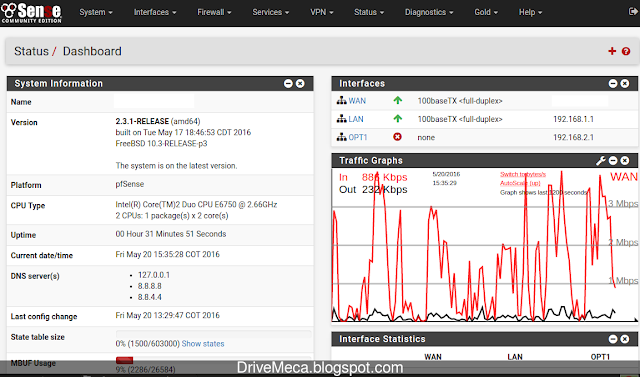Click the MBUF Usage progress bar
This screenshot has width=640, height=377.
point(213,360)
